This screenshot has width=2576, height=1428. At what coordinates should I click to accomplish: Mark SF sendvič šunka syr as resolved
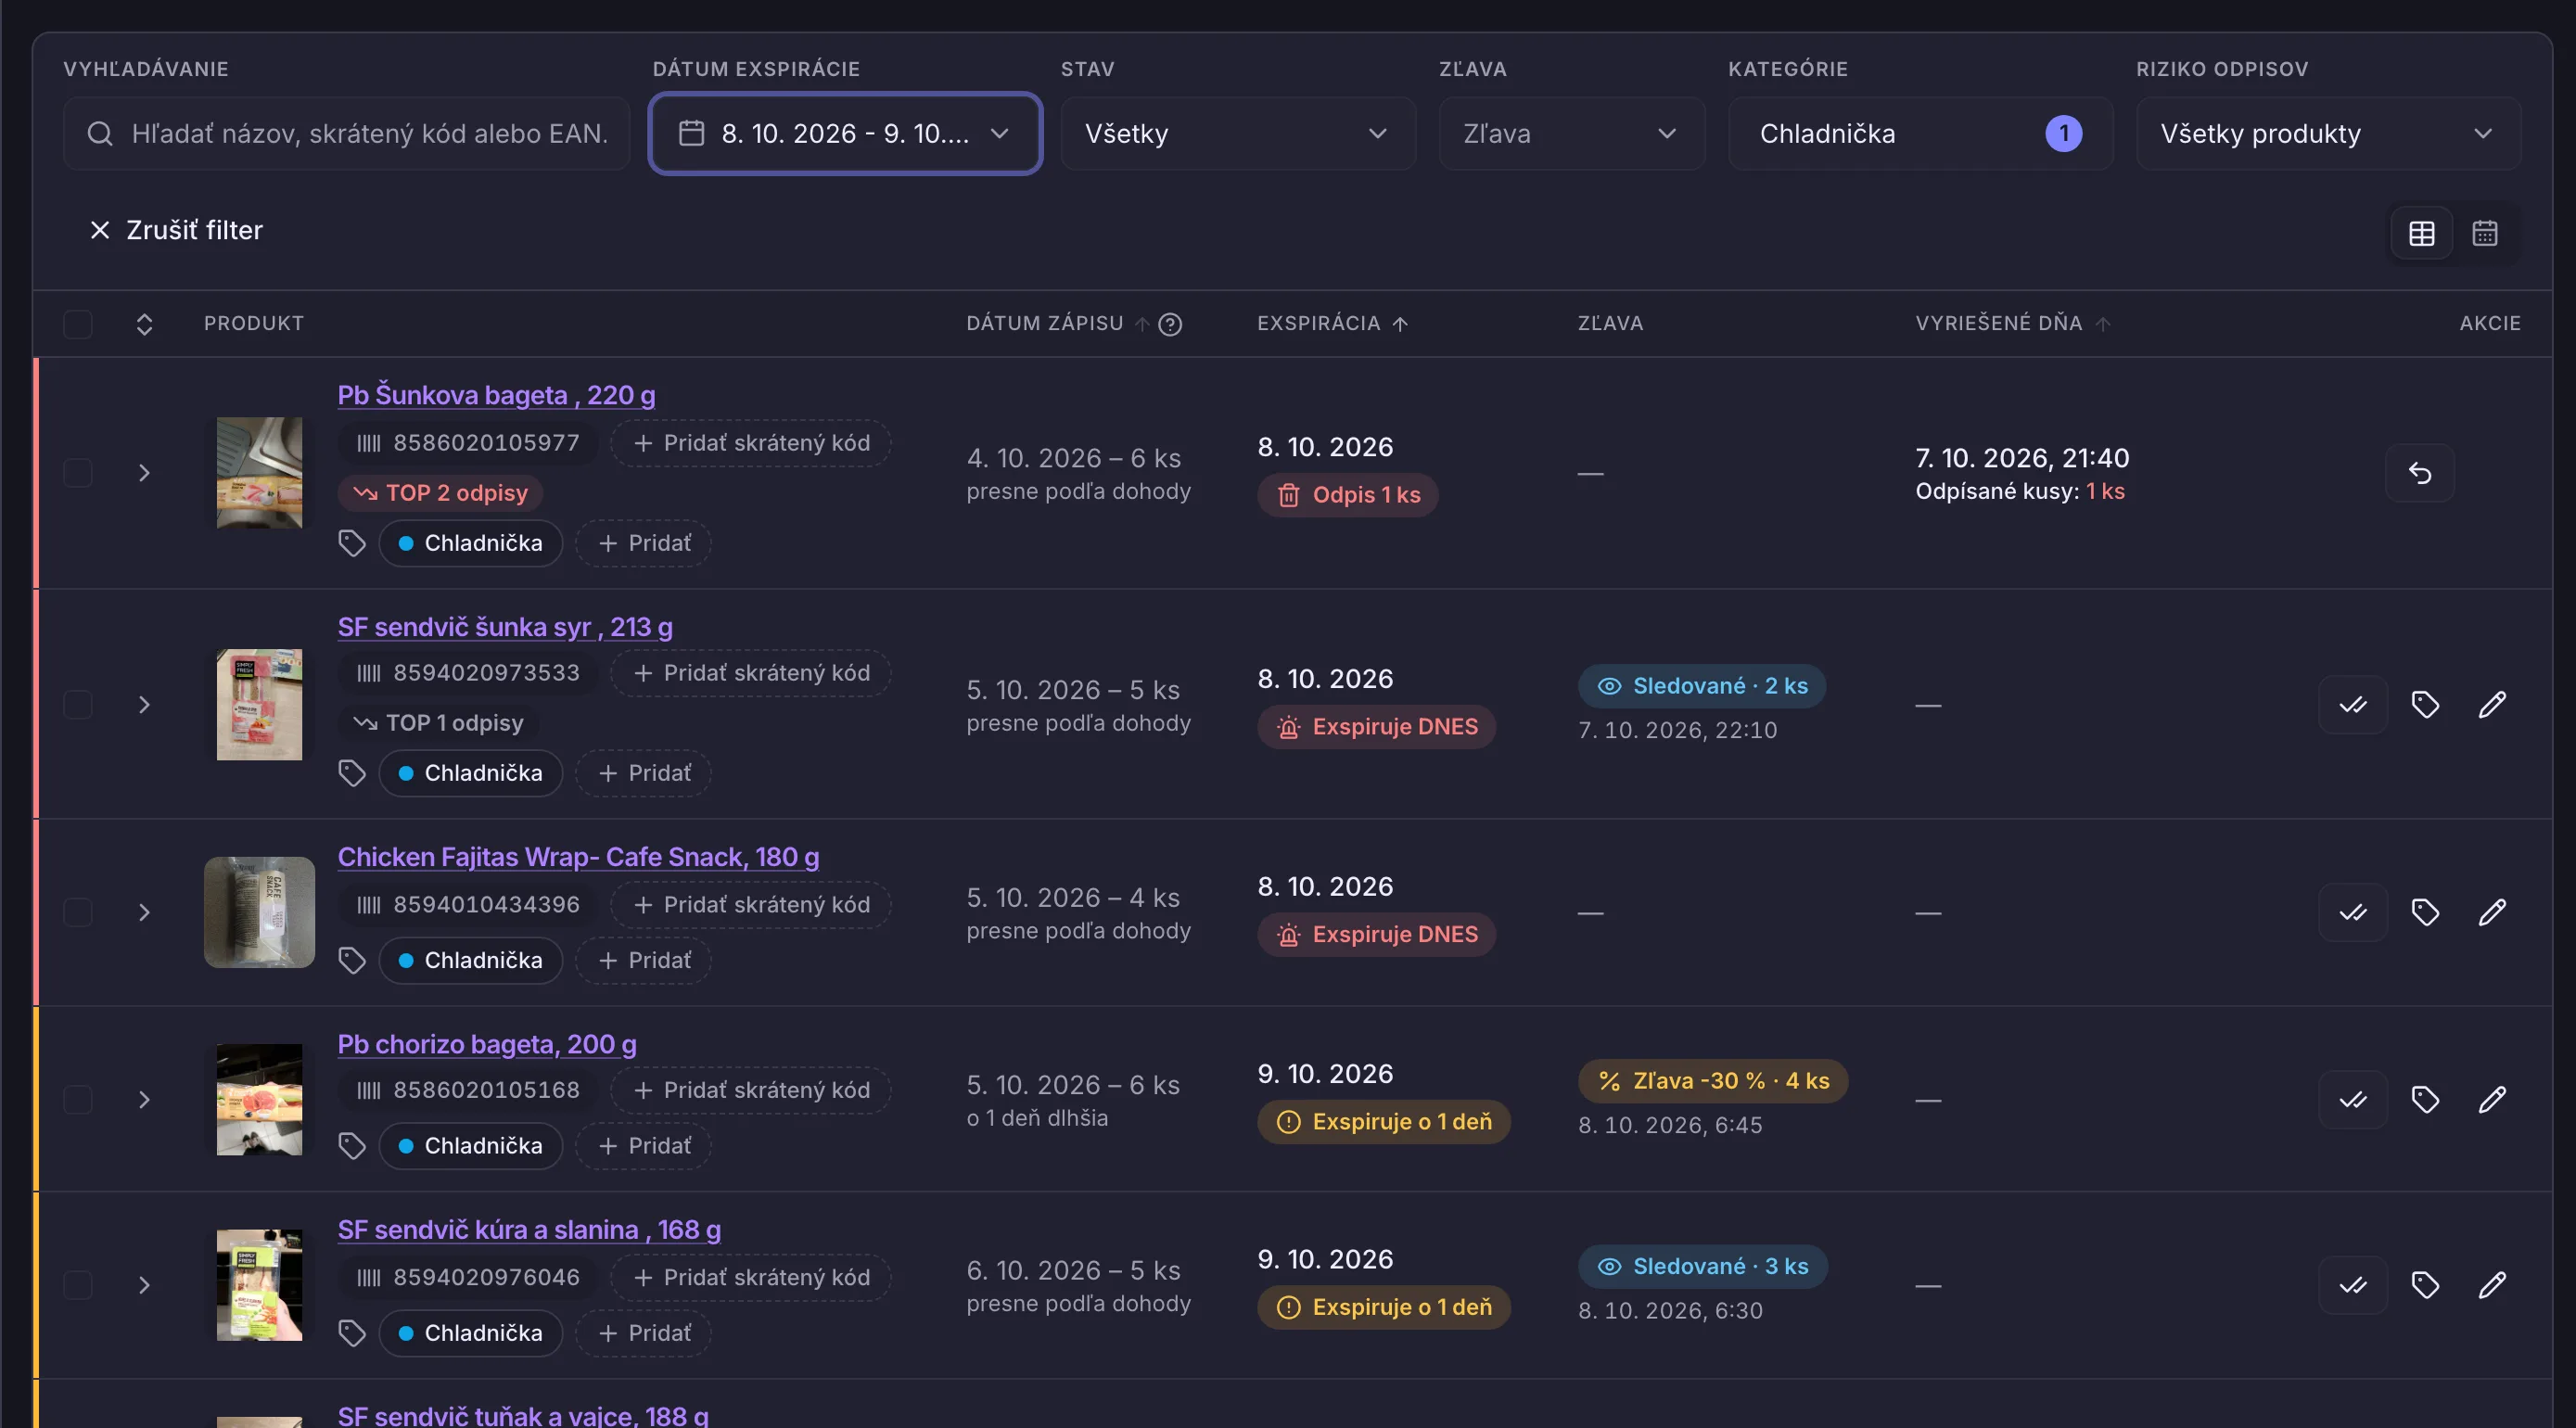(x=2352, y=705)
